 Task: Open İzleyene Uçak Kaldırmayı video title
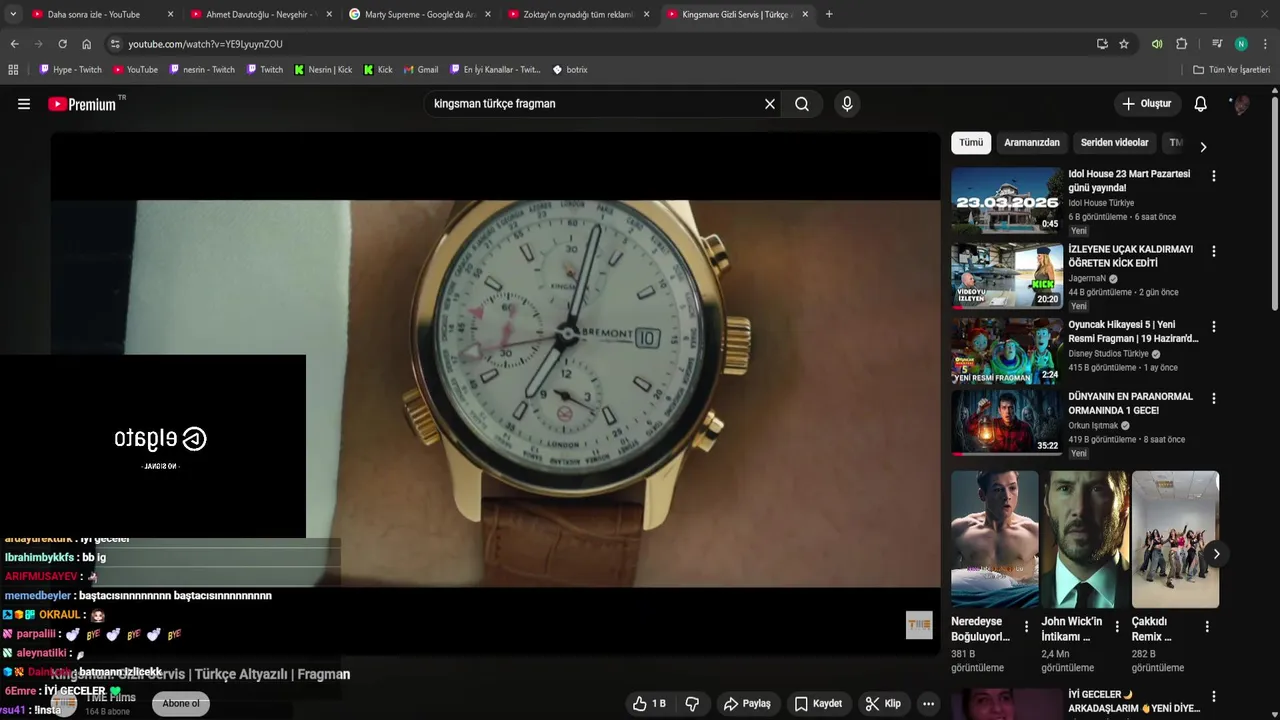[1130, 256]
